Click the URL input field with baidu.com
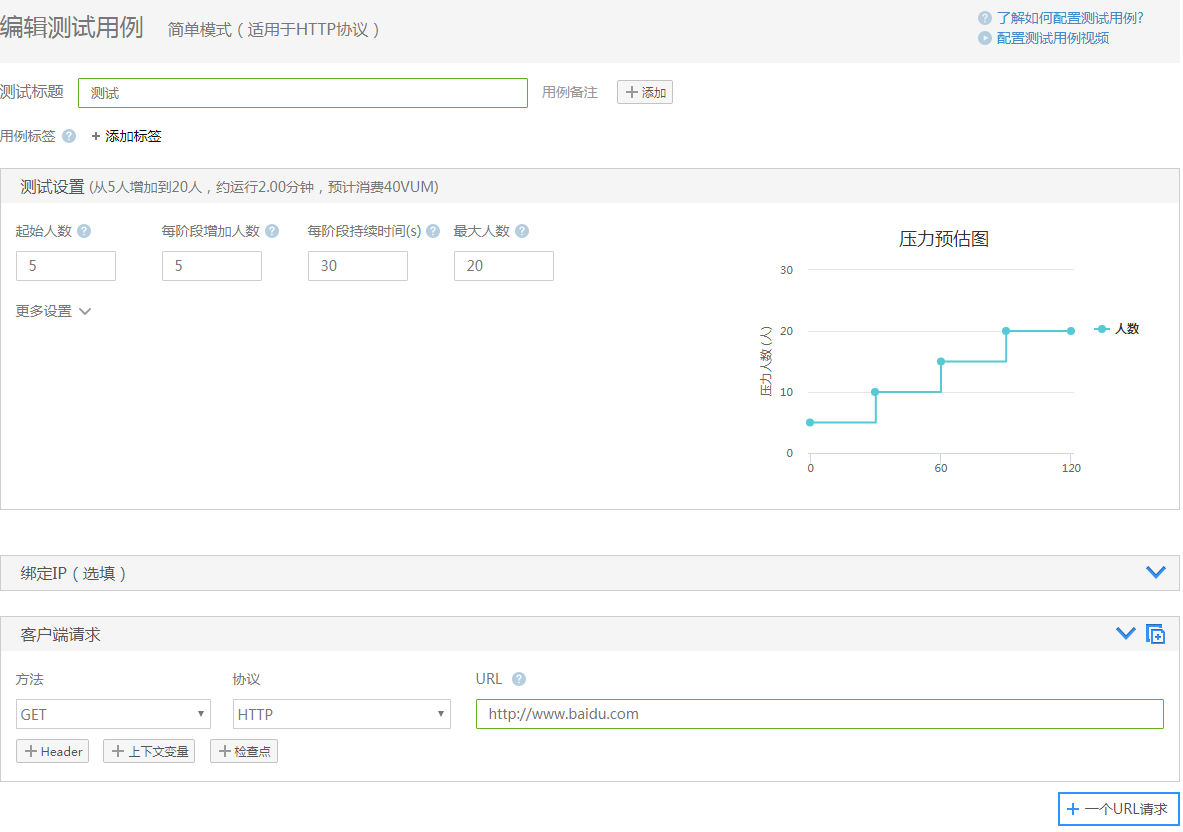This screenshot has width=1183, height=832. click(819, 714)
